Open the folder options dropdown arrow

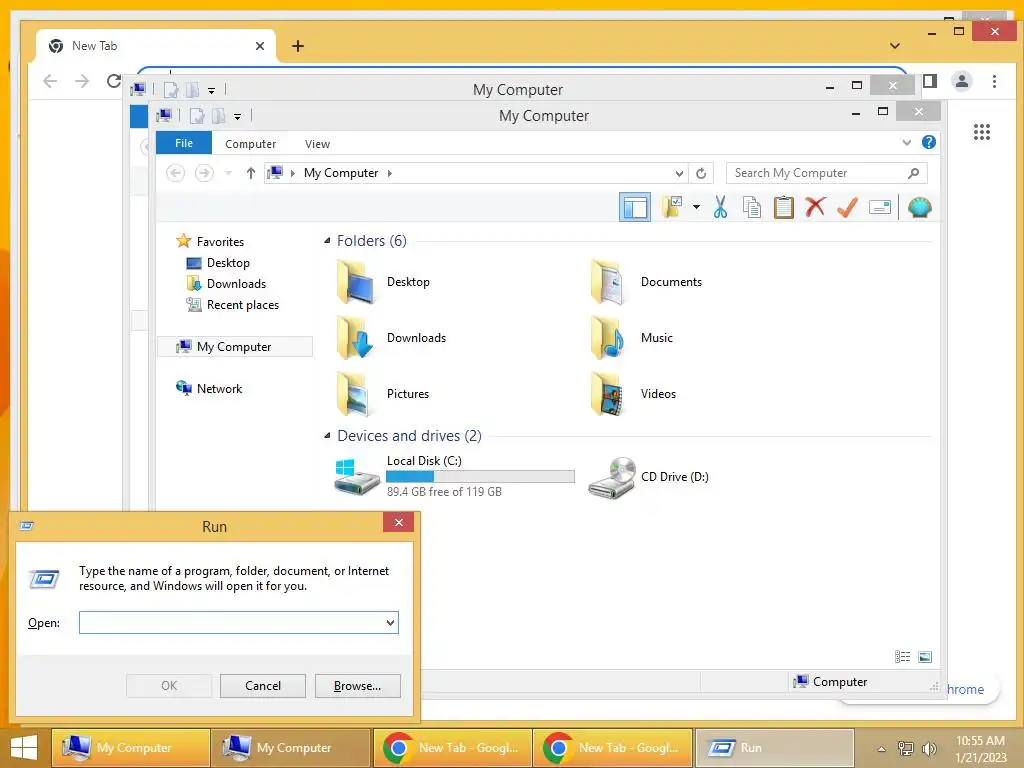(x=696, y=208)
